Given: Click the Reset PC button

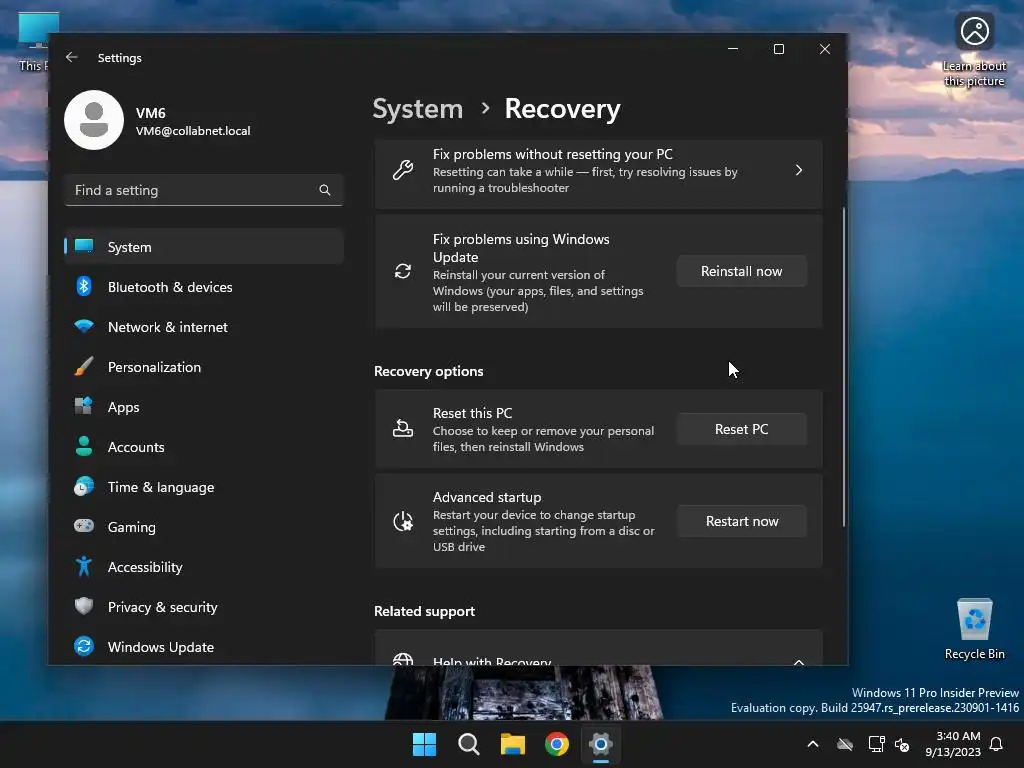Looking at the screenshot, I should (741, 429).
